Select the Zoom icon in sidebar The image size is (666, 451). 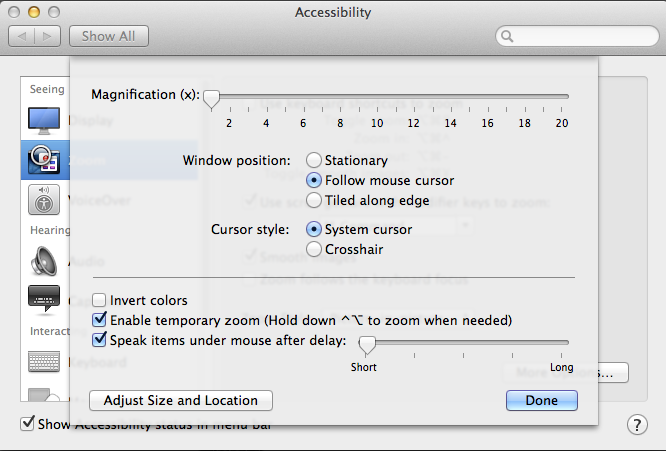point(43,160)
